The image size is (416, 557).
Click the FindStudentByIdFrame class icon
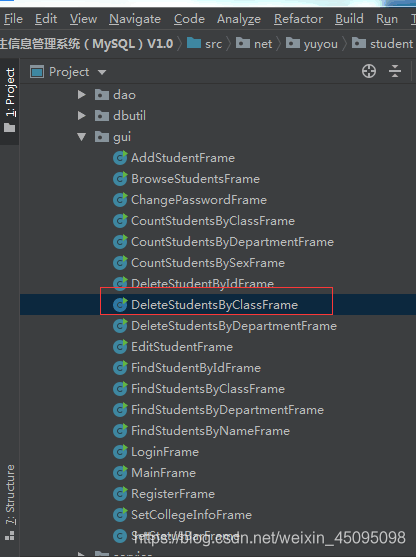coord(120,368)
